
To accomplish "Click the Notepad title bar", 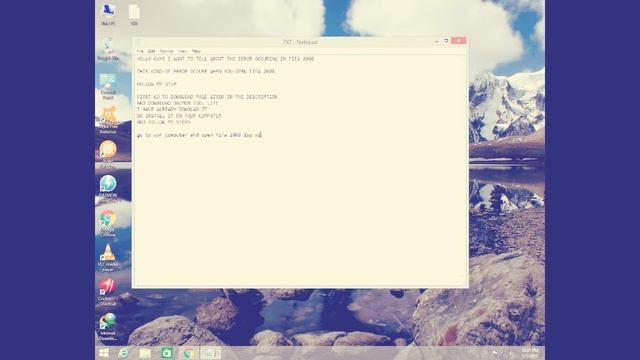I will pyautogui.click(x=300, y=42).
